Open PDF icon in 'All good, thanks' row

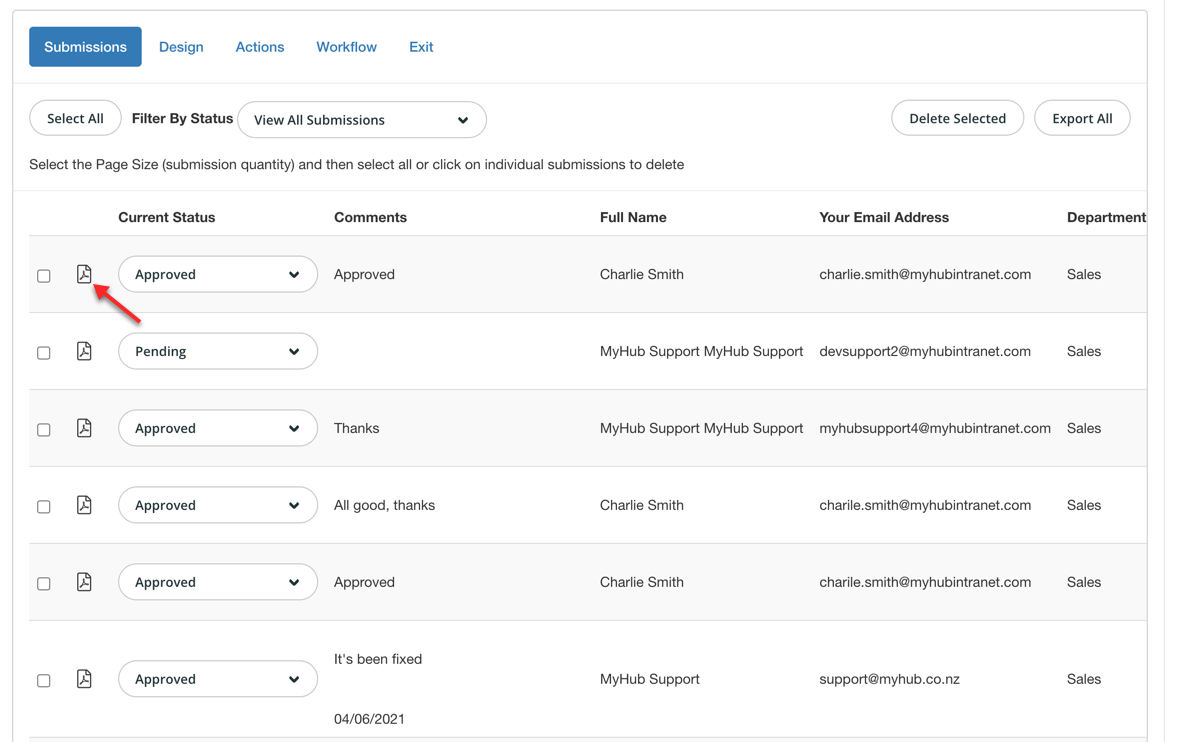pos(84,504)
